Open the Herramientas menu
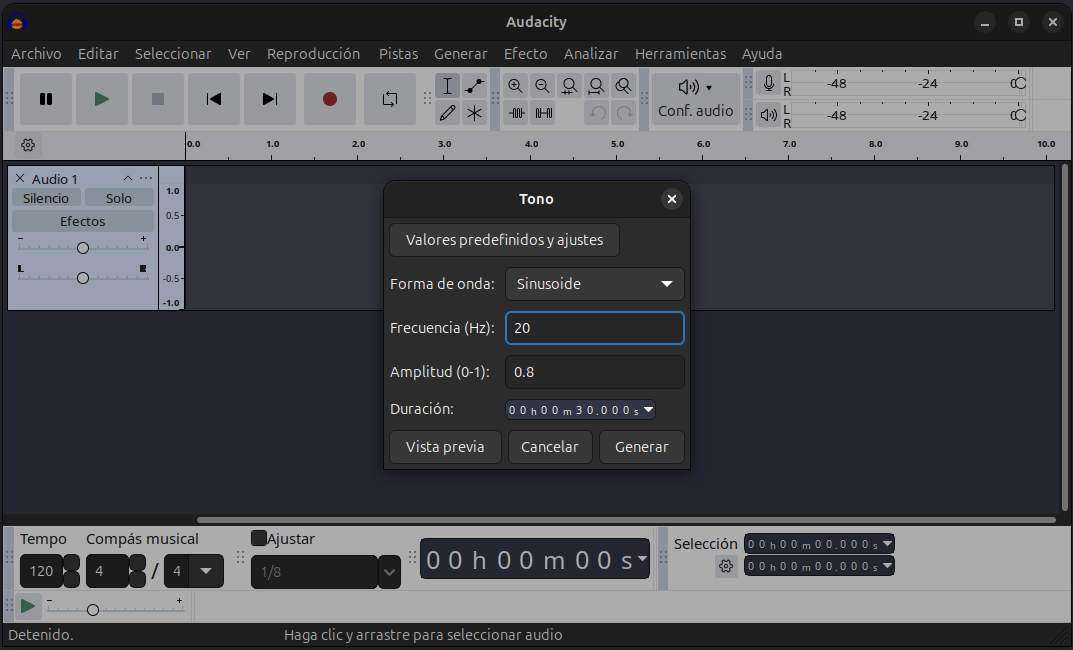 680,54
